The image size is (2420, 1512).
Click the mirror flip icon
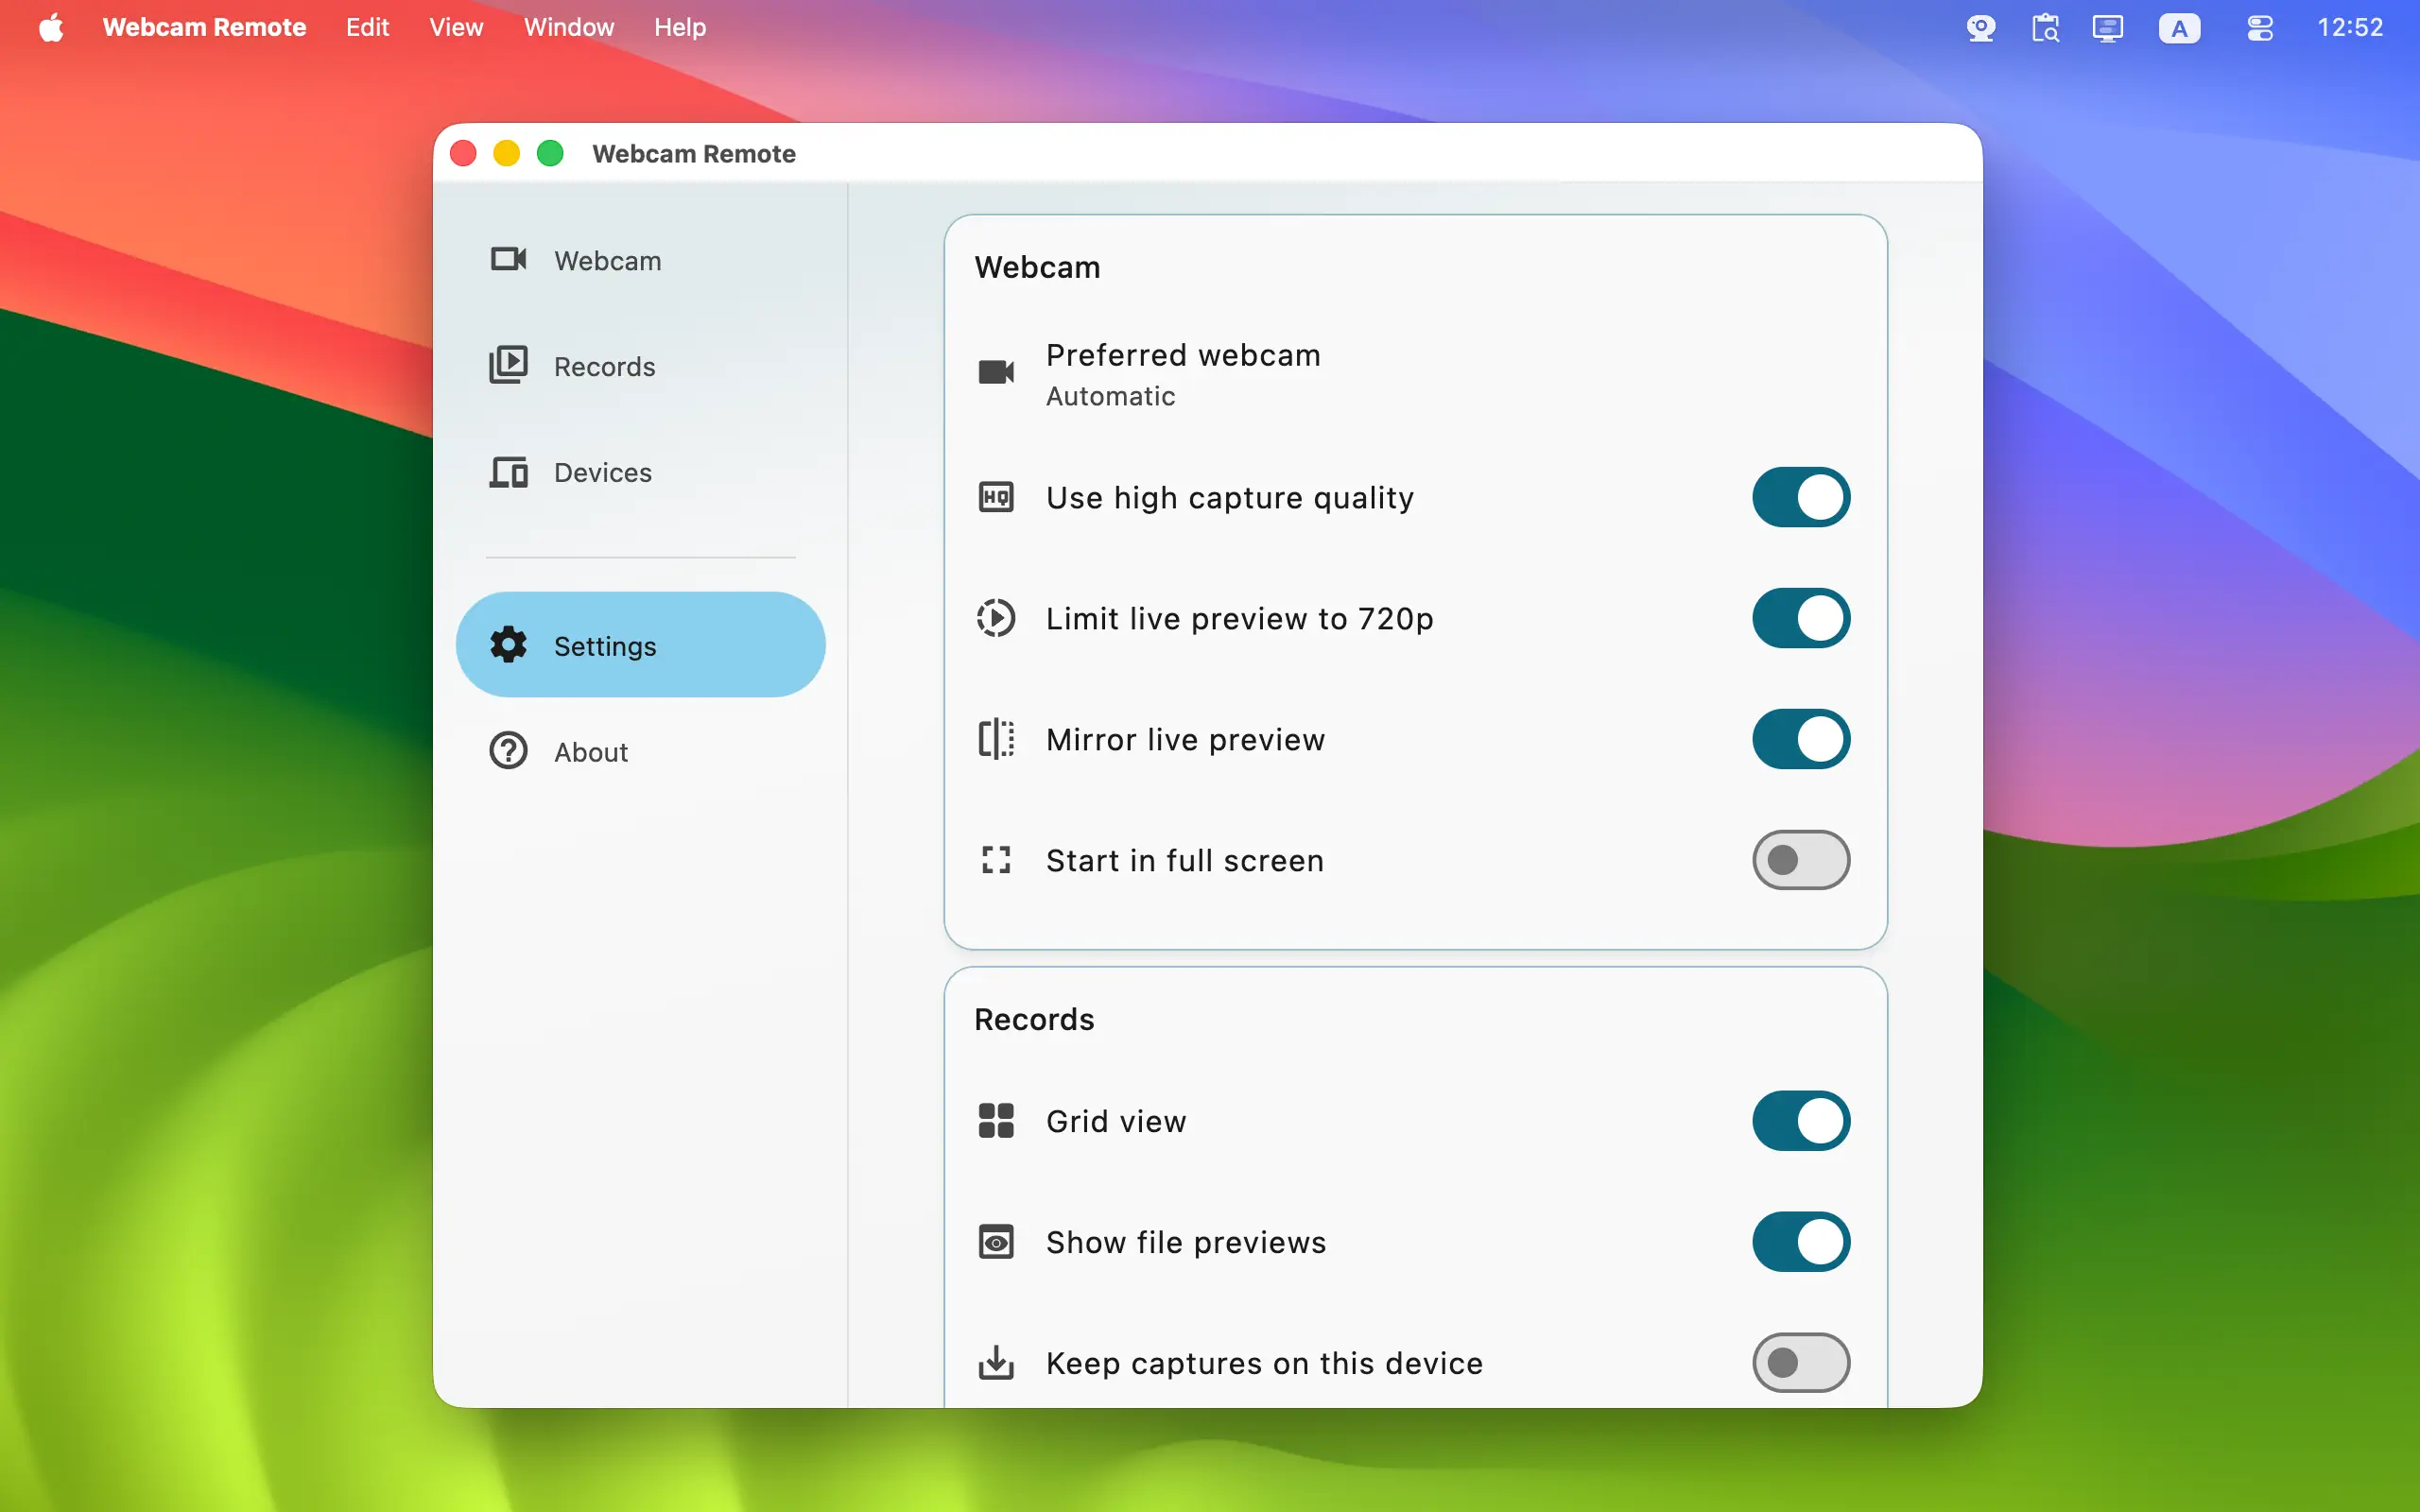pos(996,739)
